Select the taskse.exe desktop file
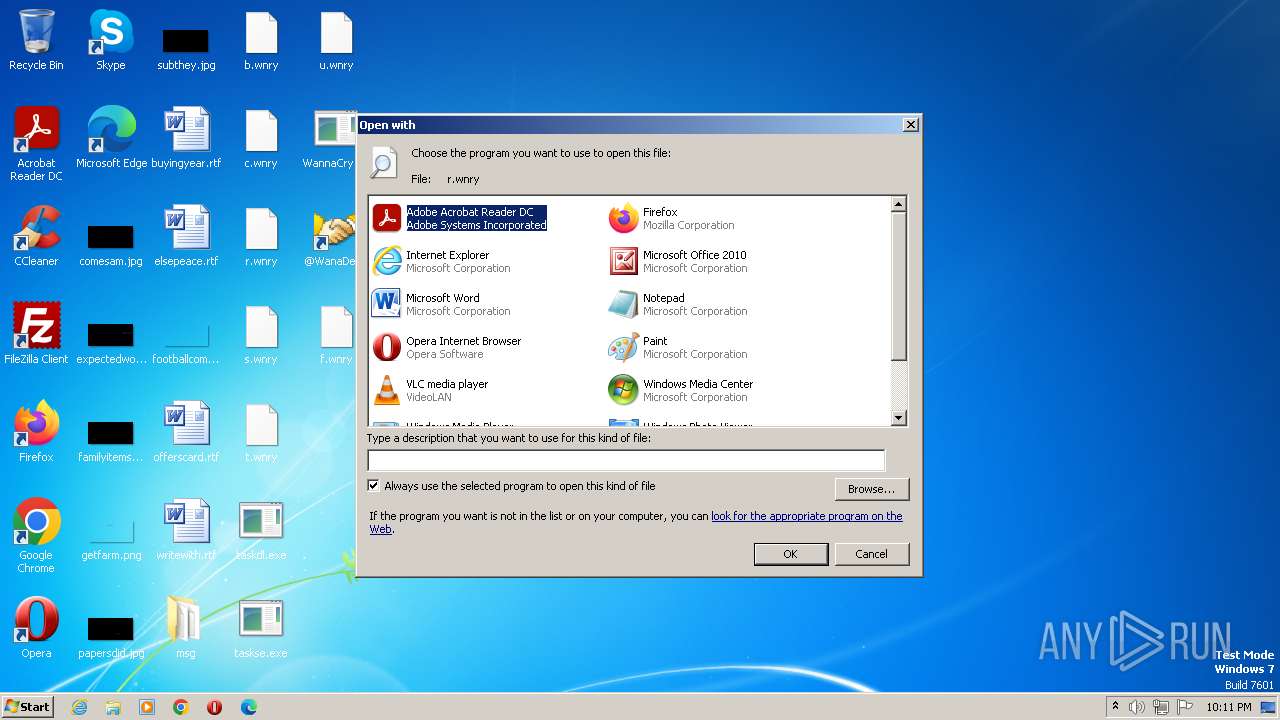The image size is (1280, 720). click(261, 628)
